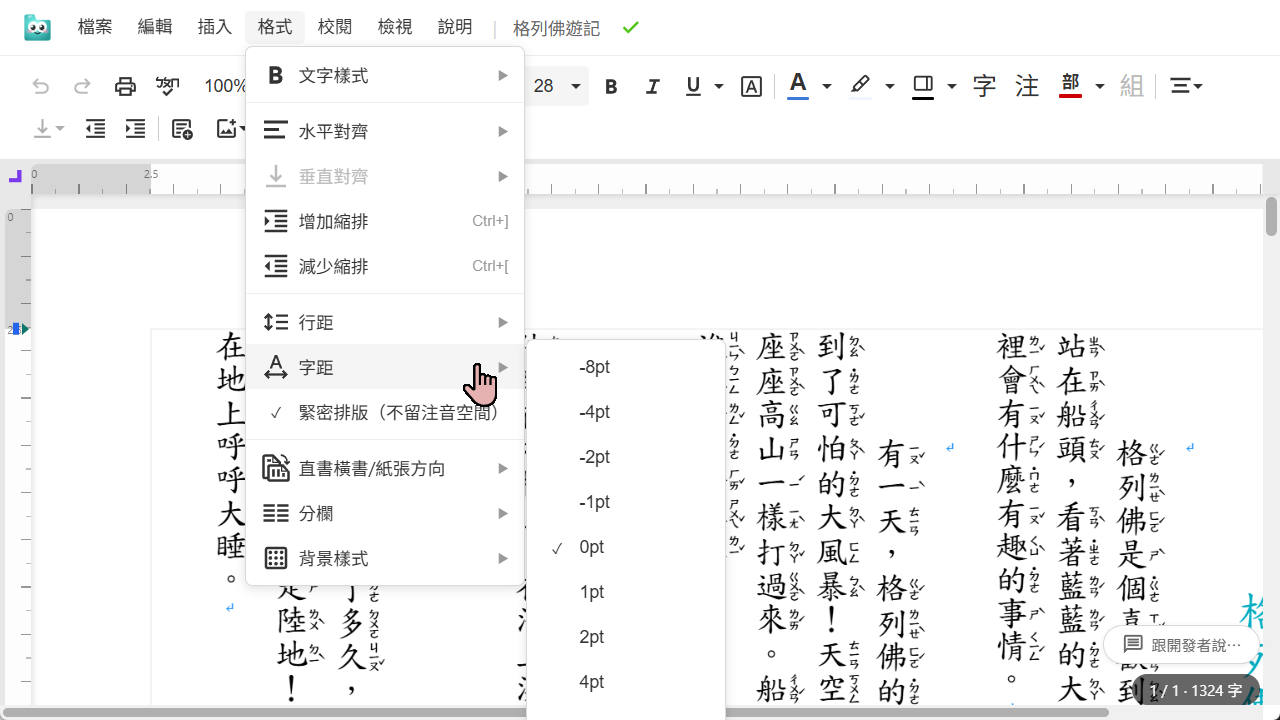Click the 字 character button in toolbar
1280x720 pixels.
[984, 86]
